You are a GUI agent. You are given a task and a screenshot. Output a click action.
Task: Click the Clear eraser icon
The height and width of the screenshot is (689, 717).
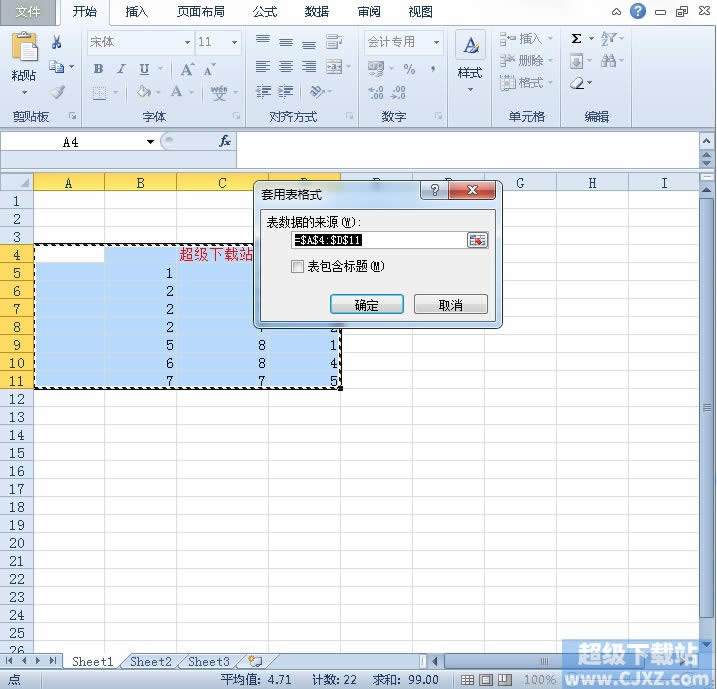[577, 83]
